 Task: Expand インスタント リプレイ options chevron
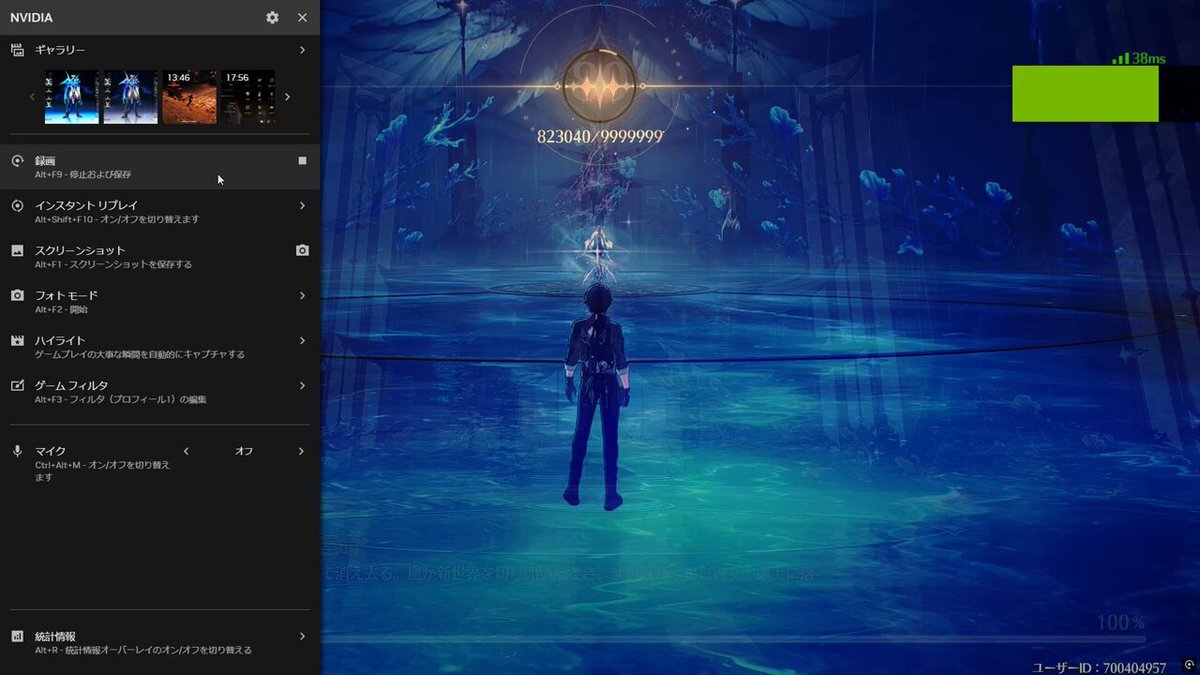(x=302, y=205)
